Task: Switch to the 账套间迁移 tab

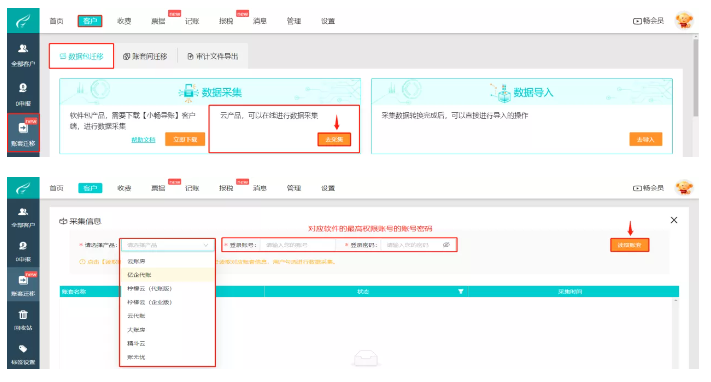Action: click(145, 56)
